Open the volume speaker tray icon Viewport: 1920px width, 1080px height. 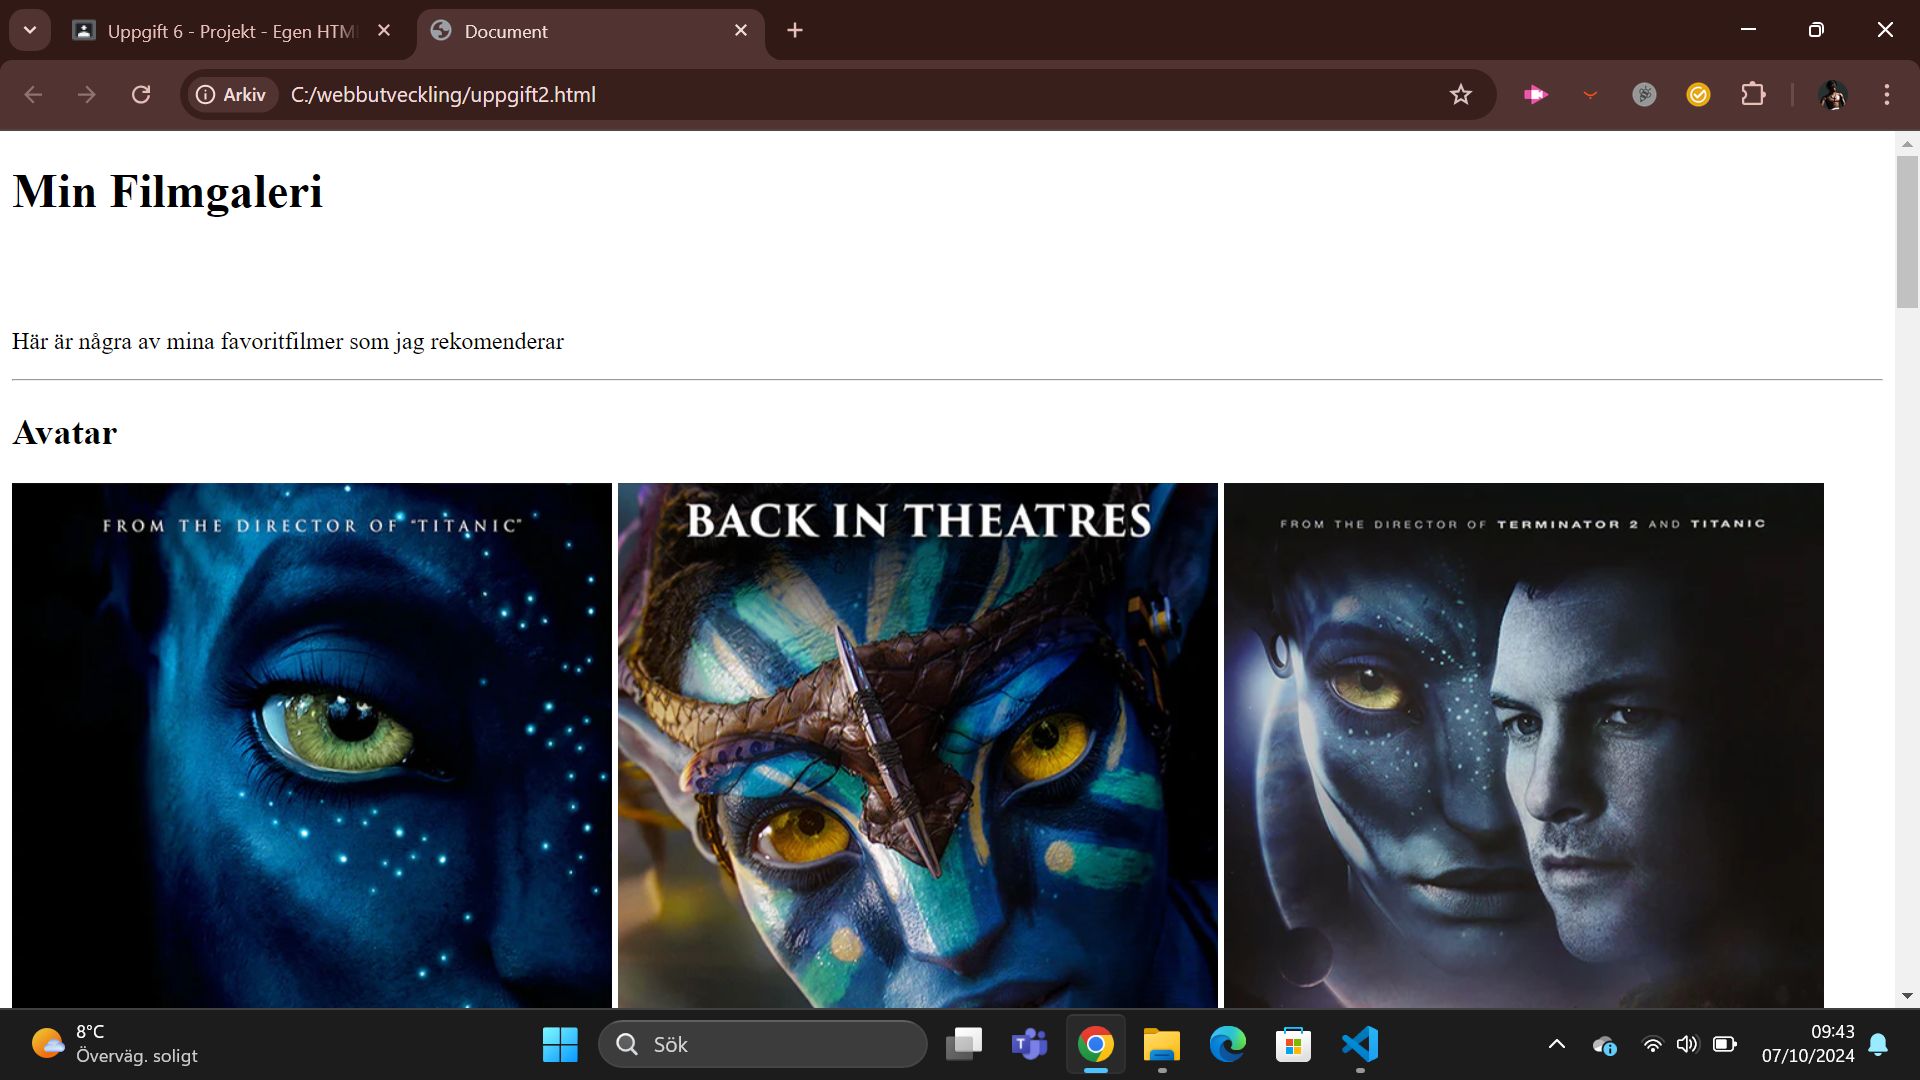pos(1688,1044)
